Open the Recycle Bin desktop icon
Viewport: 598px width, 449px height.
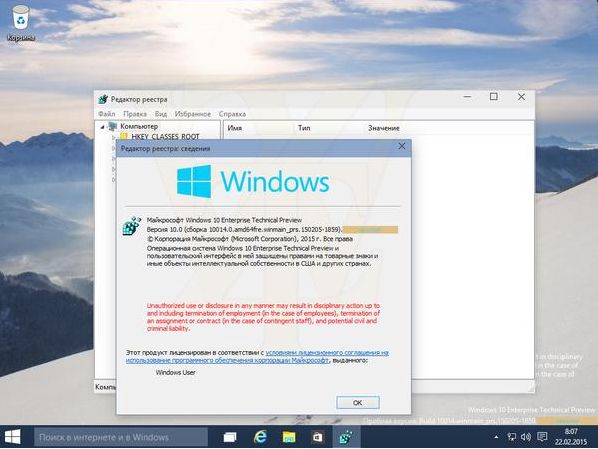tap(21, 23)
